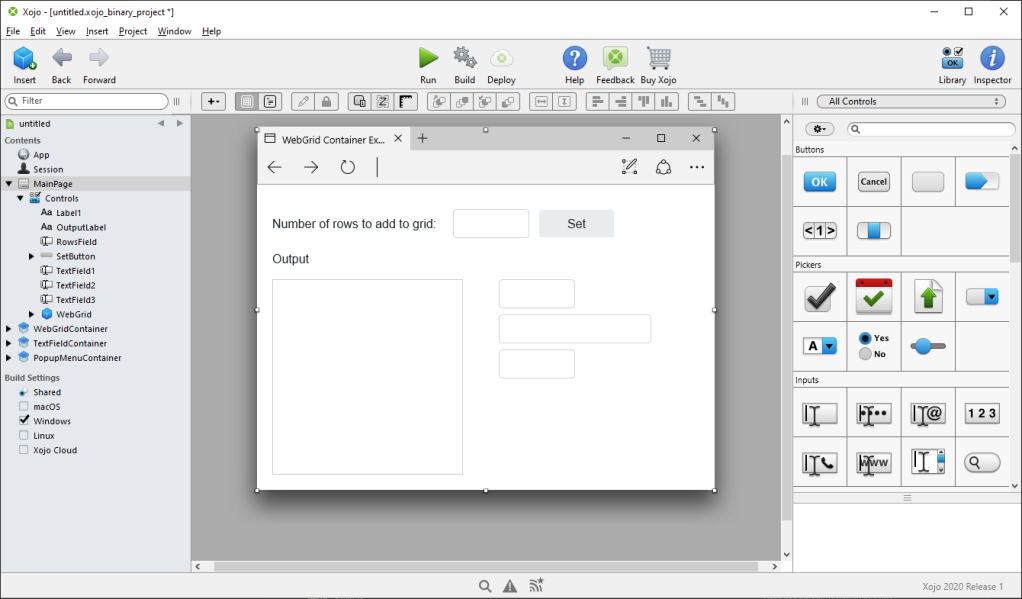This screenshot has width=1022, height=599.
Task: Click the Filter field in the navigator
Action: [85, 101]
